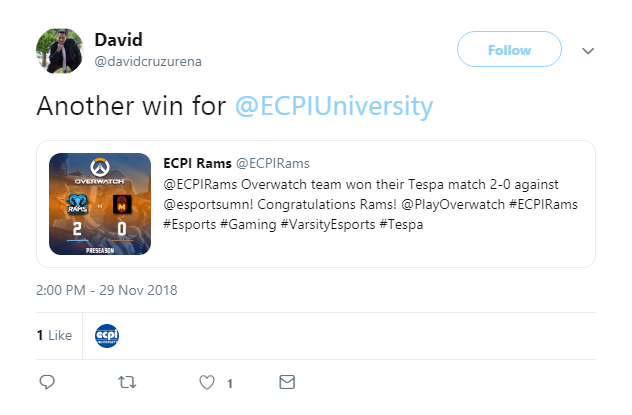This screenshot has width=632, height=415.
Task: Click the @ECPIRams handle in quoted tweet
Action: click(x=273, y=163)
